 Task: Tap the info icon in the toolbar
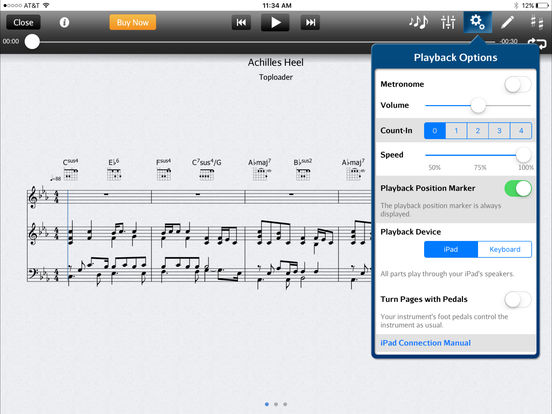(x=64, y=23)
